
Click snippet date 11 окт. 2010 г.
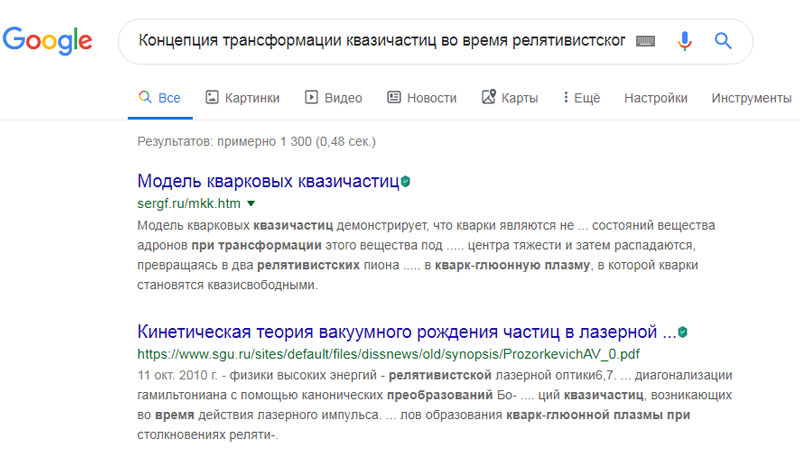tap(178, 375)
